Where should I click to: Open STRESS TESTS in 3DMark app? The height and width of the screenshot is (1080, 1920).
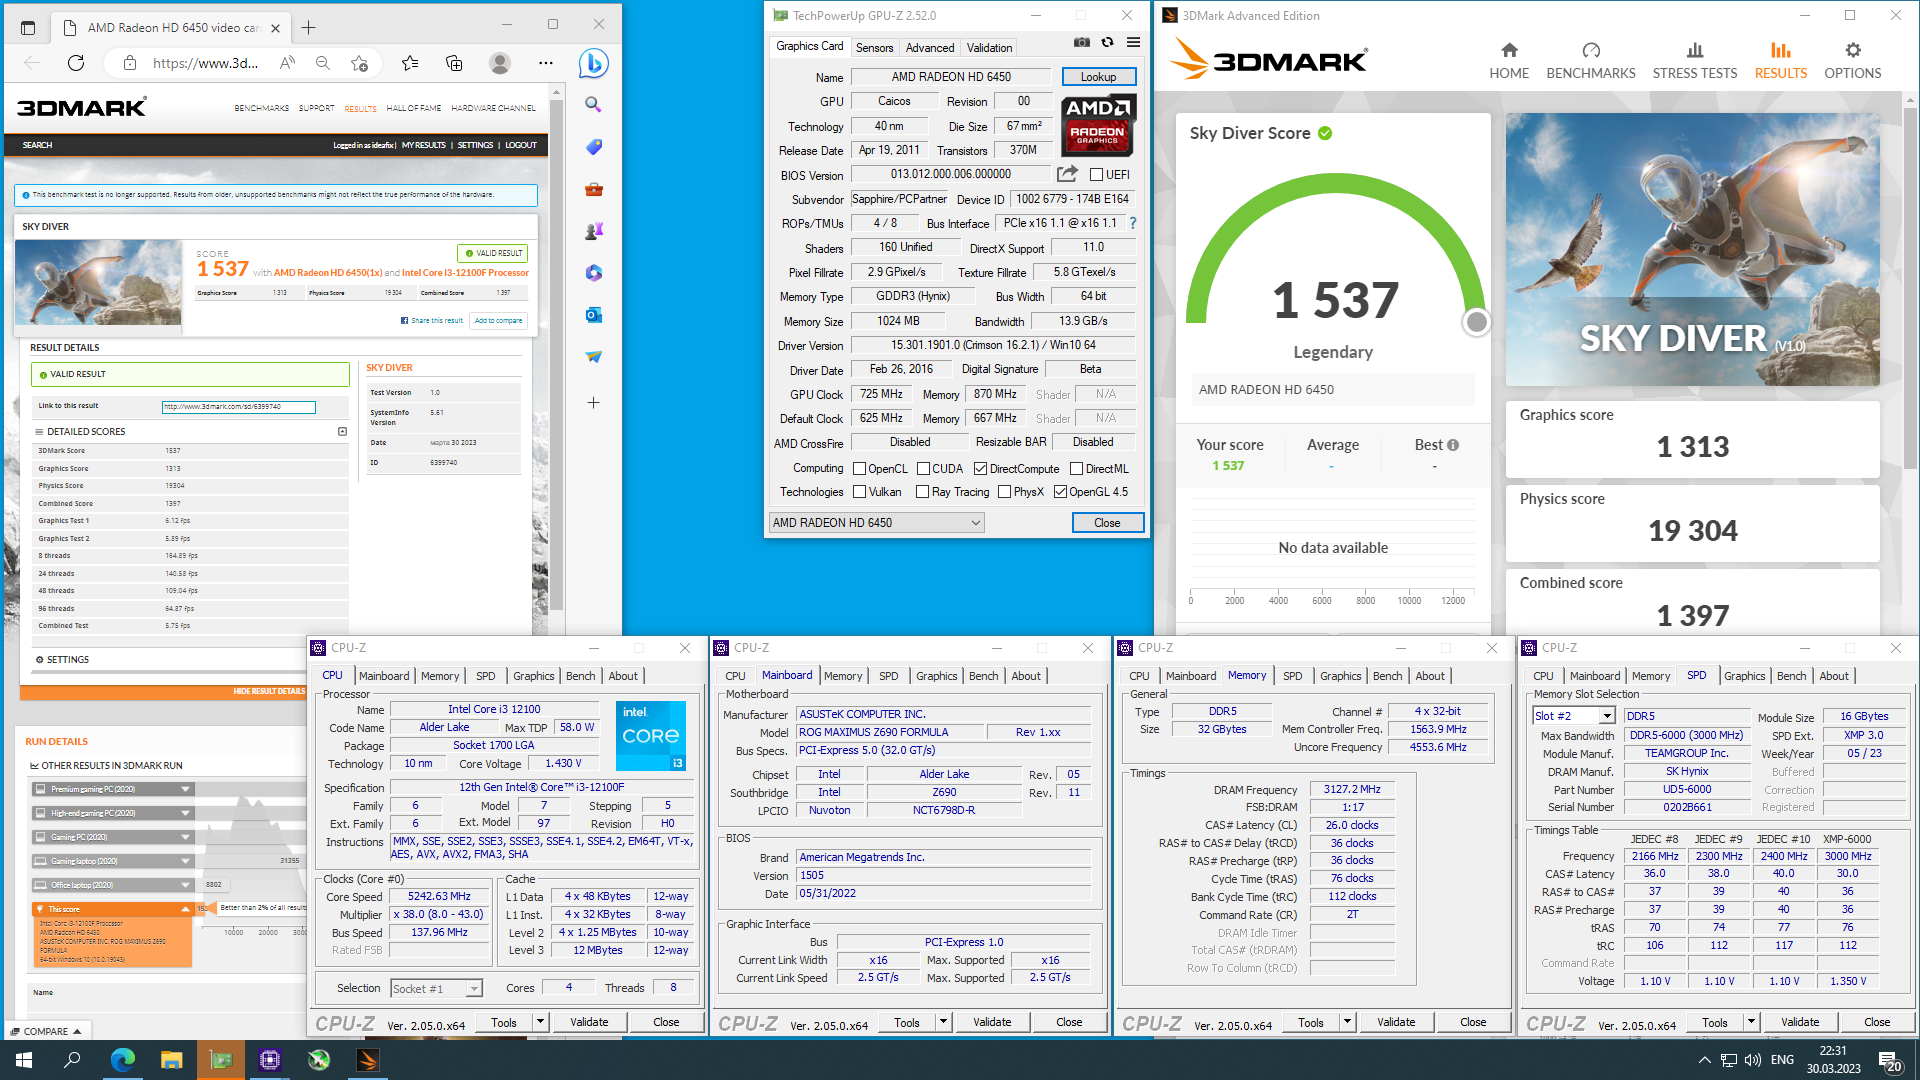[1695, 60]
